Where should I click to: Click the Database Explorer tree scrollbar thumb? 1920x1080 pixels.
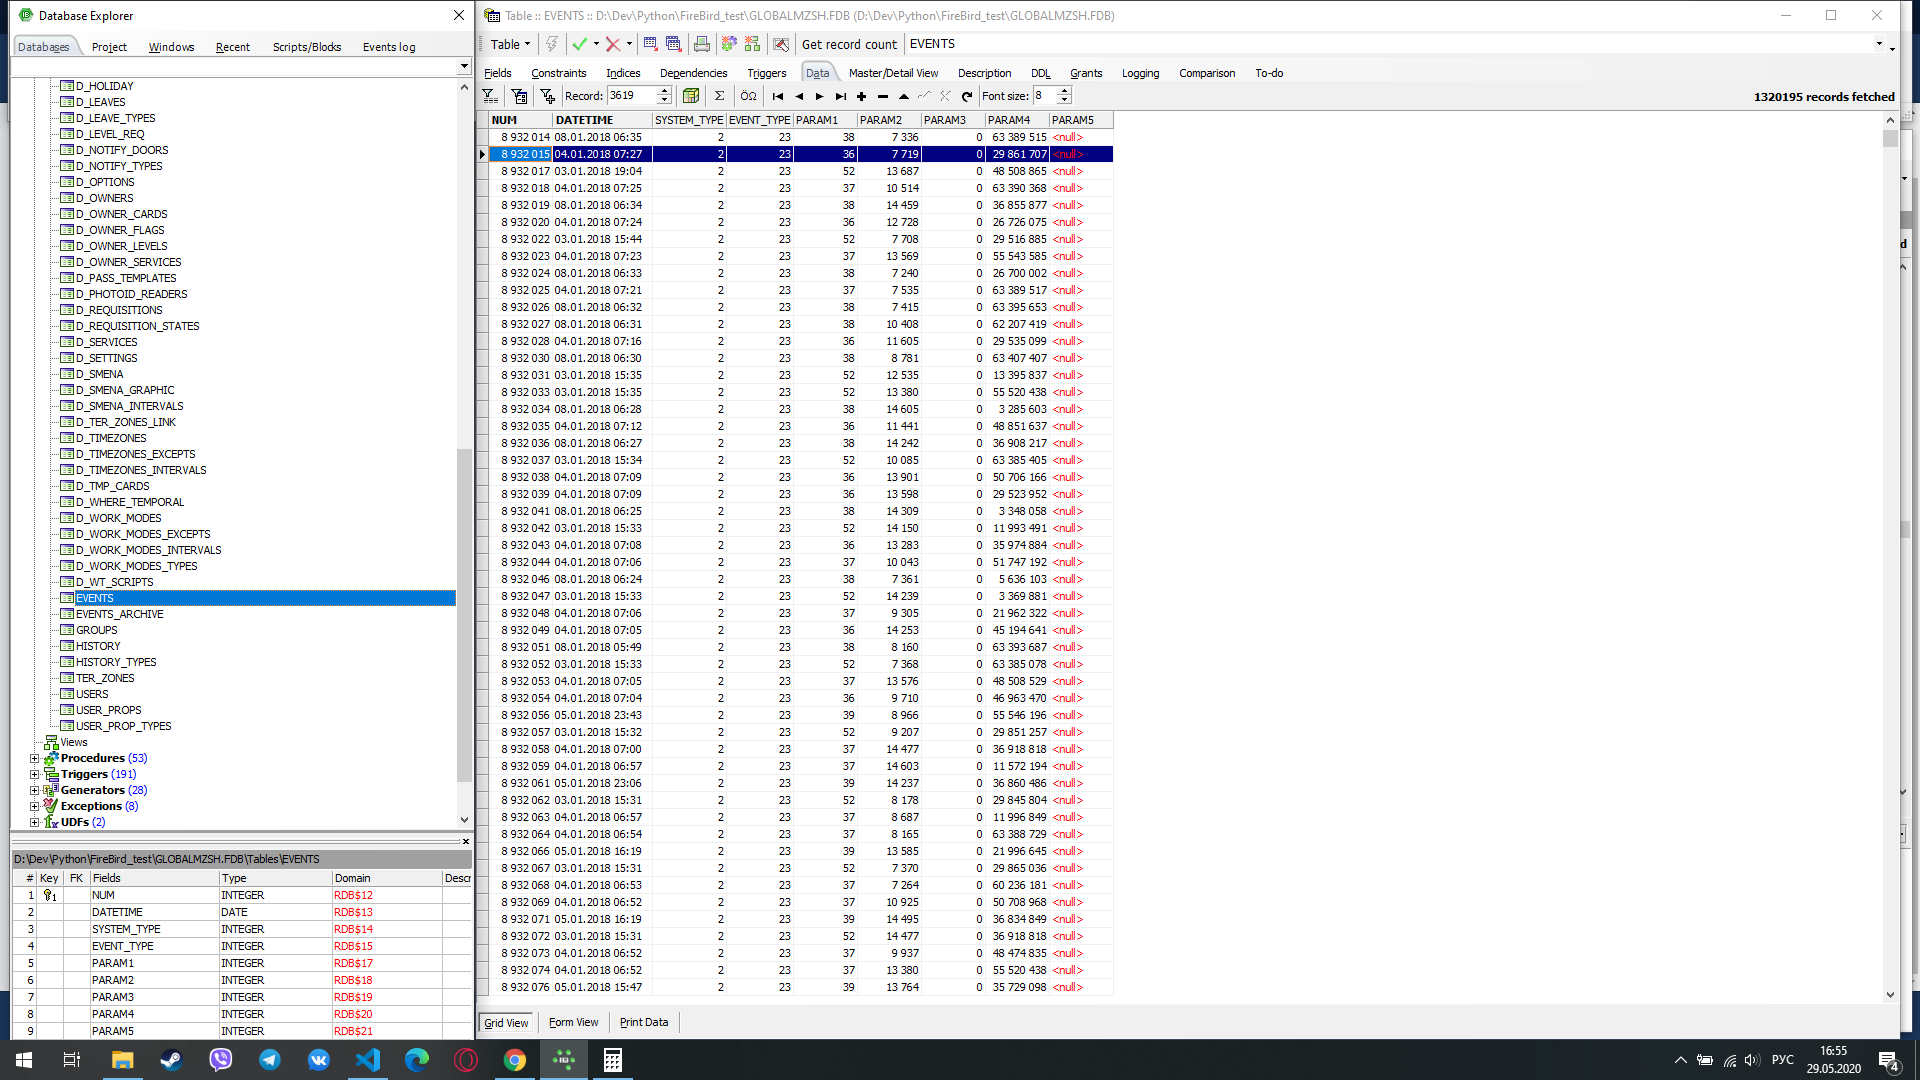[x=463, y=615]
